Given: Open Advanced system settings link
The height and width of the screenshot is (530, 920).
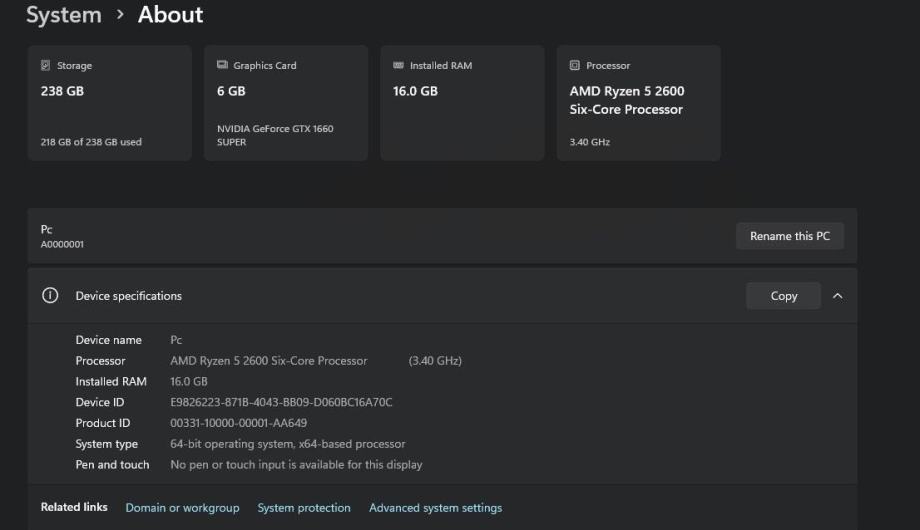Looking at the screenshot, I should coord(435,508).
